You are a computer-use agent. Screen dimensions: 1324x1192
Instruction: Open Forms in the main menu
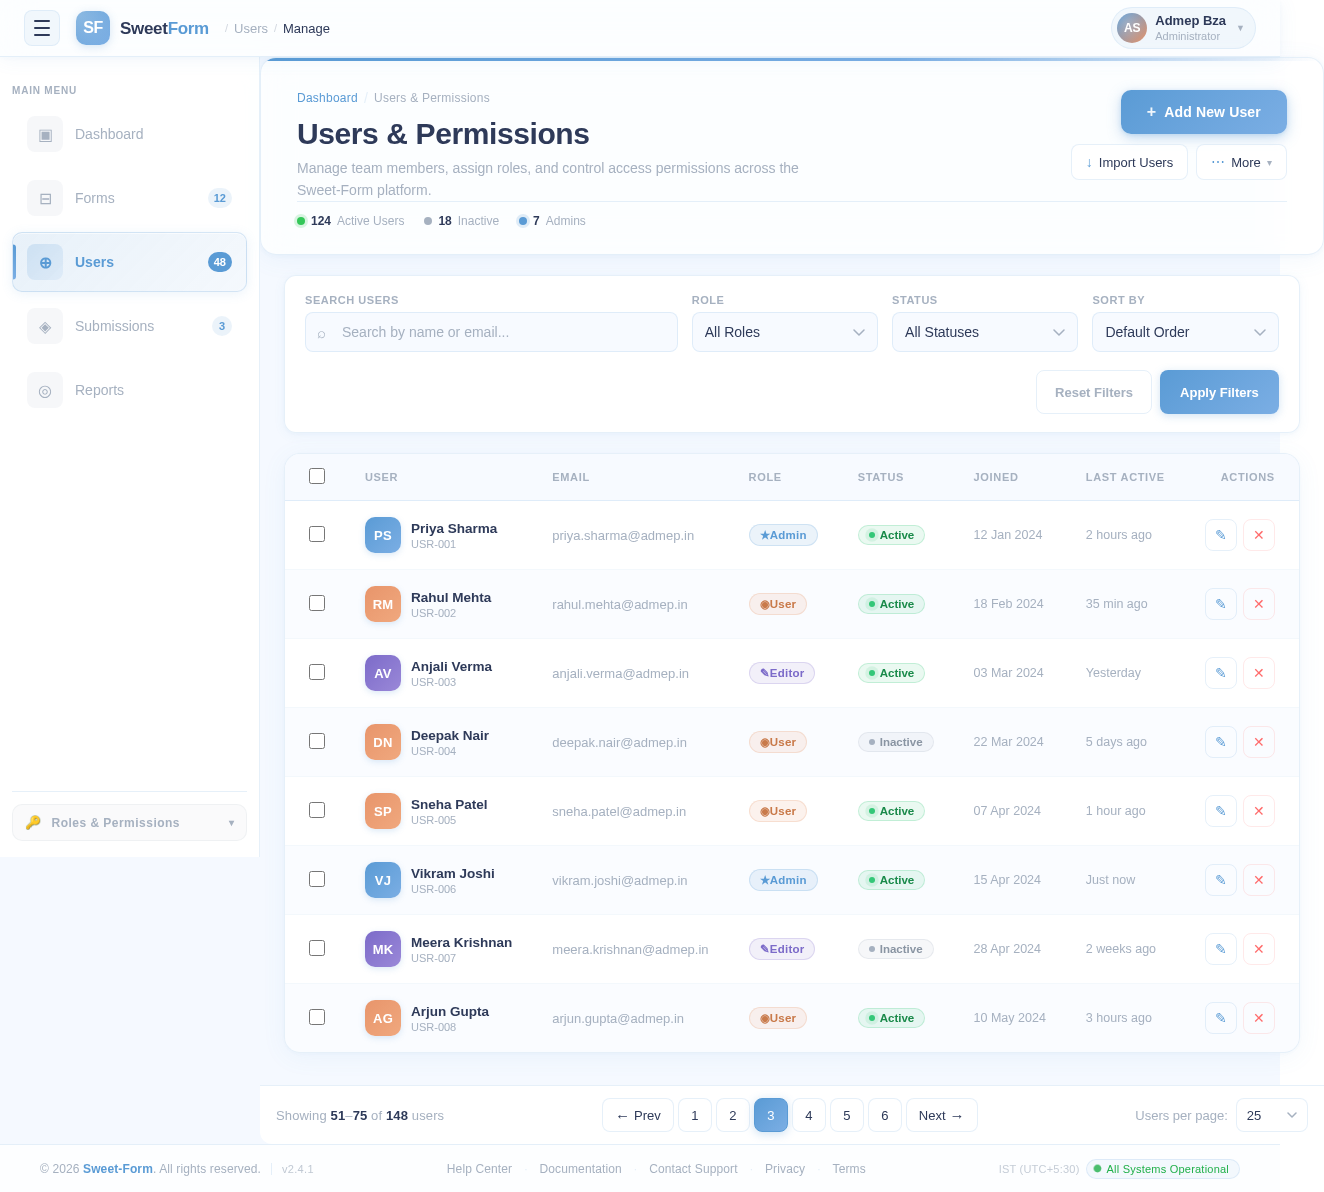click(x=129, y=198)
